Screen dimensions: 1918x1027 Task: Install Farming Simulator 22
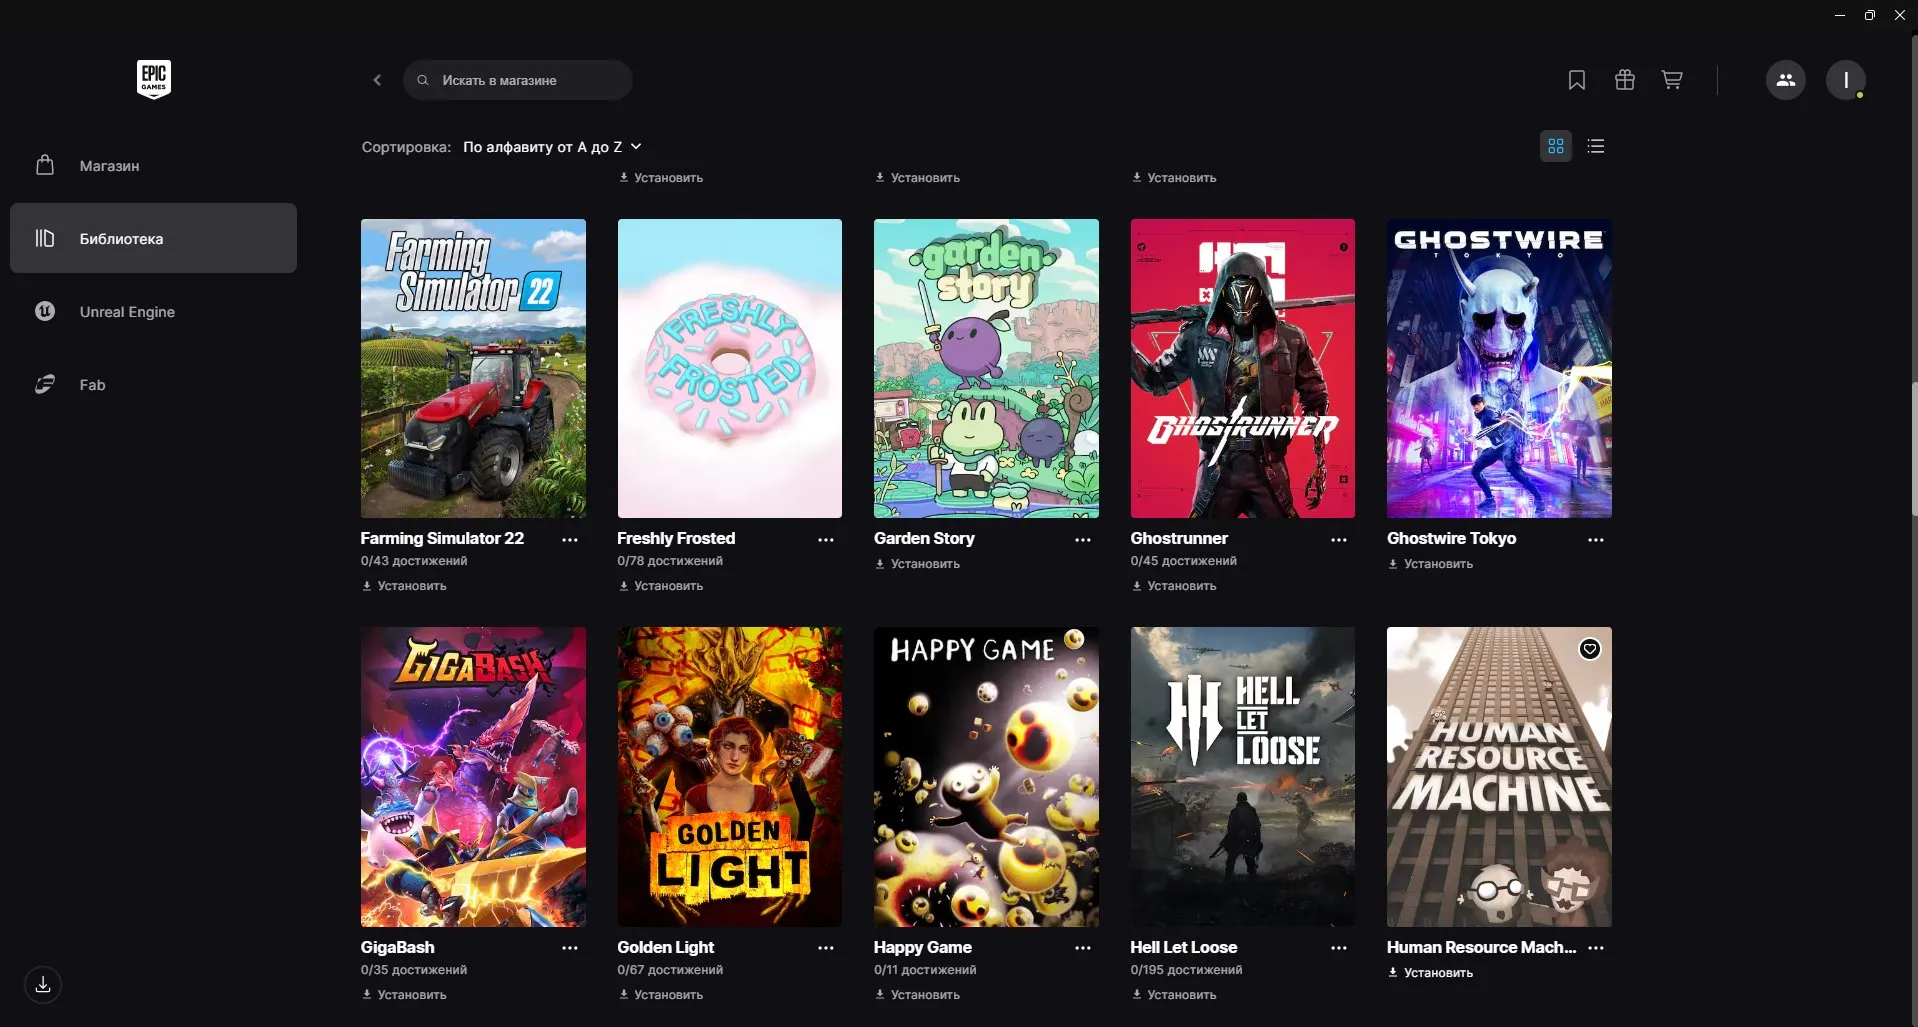point(404,586)
